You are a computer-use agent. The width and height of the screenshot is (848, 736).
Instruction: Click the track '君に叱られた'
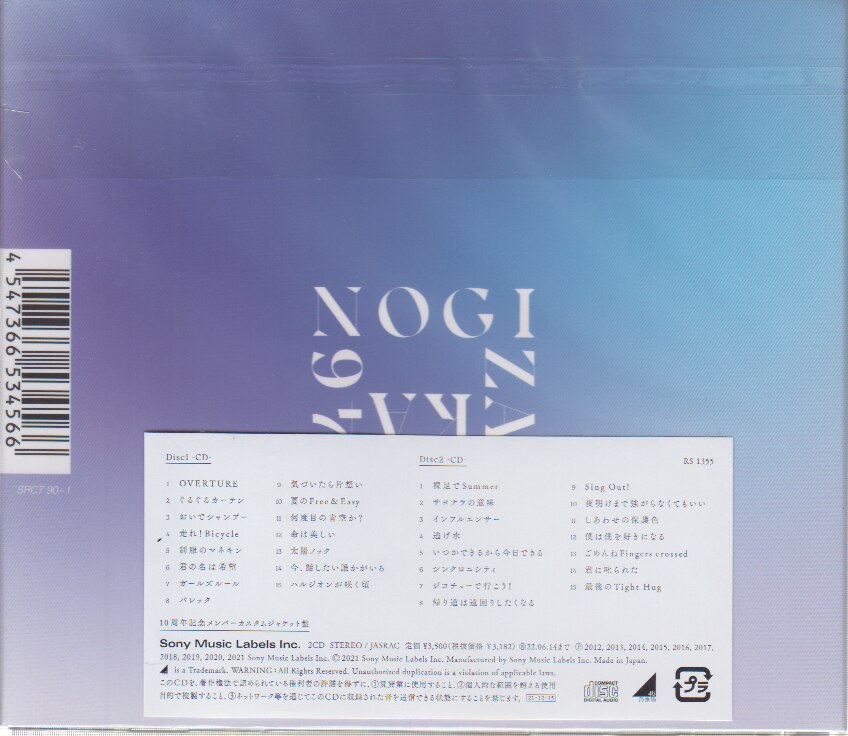(x=612, y=570)
